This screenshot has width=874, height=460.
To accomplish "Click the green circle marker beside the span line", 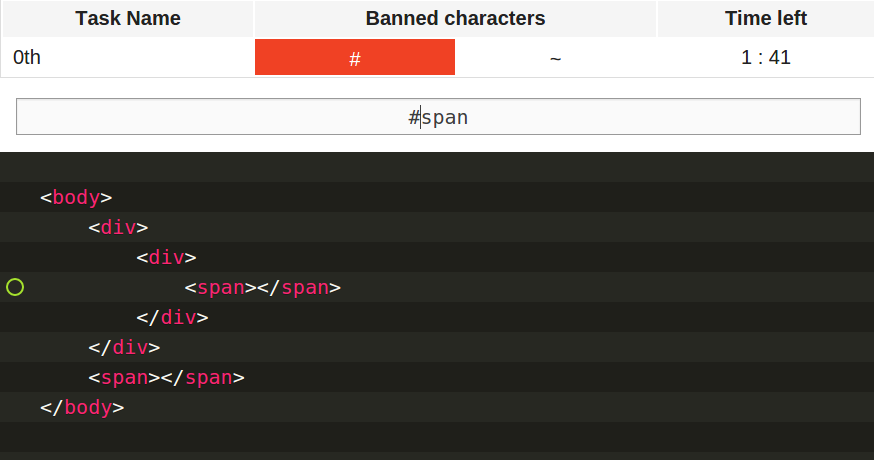I will coord(15,288).
